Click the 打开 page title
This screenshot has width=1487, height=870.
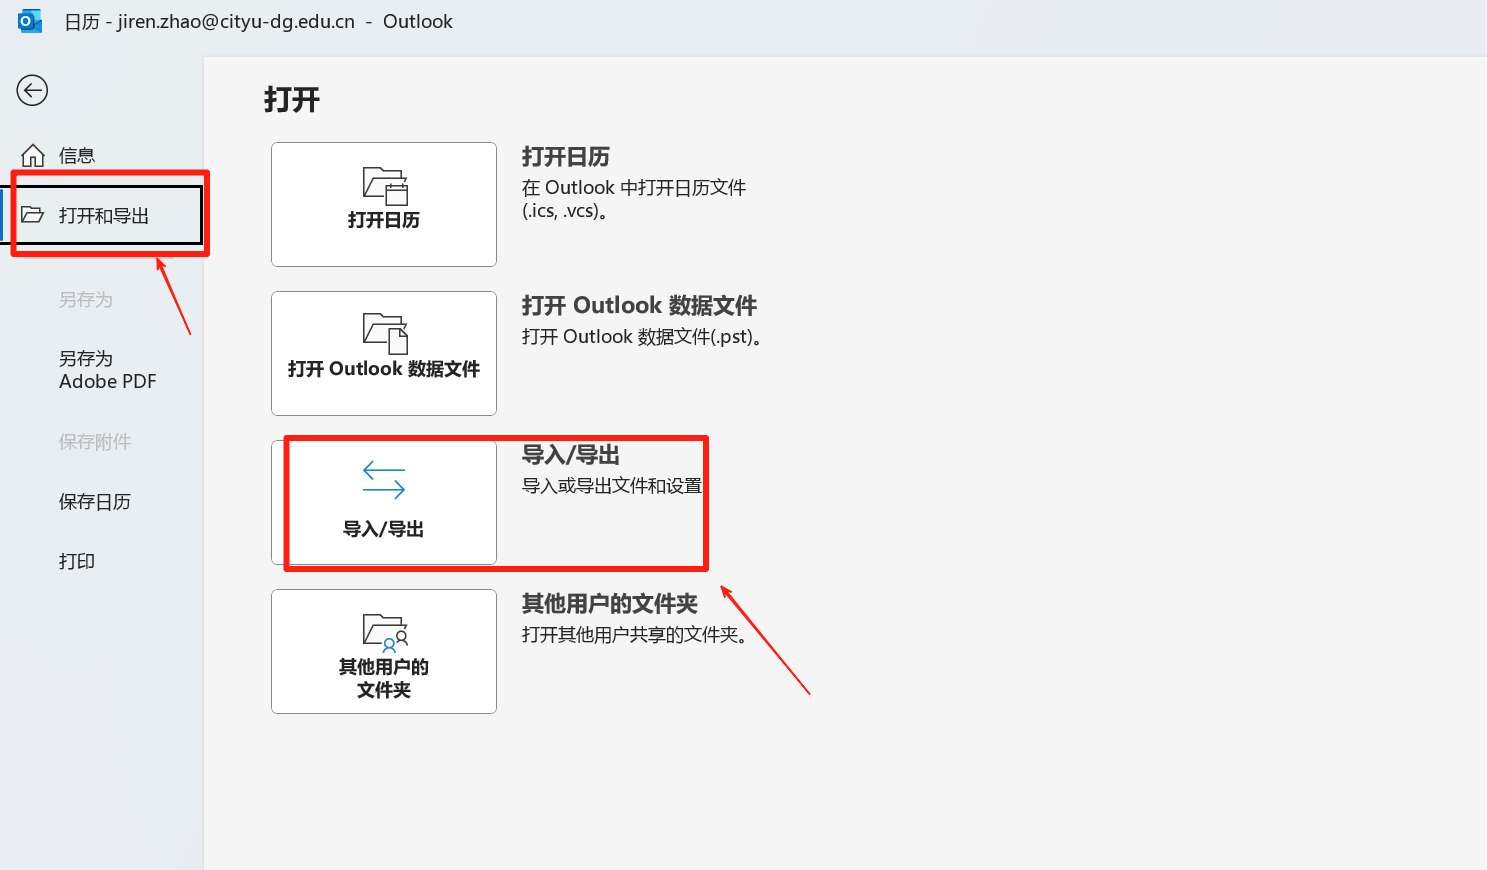292,100
